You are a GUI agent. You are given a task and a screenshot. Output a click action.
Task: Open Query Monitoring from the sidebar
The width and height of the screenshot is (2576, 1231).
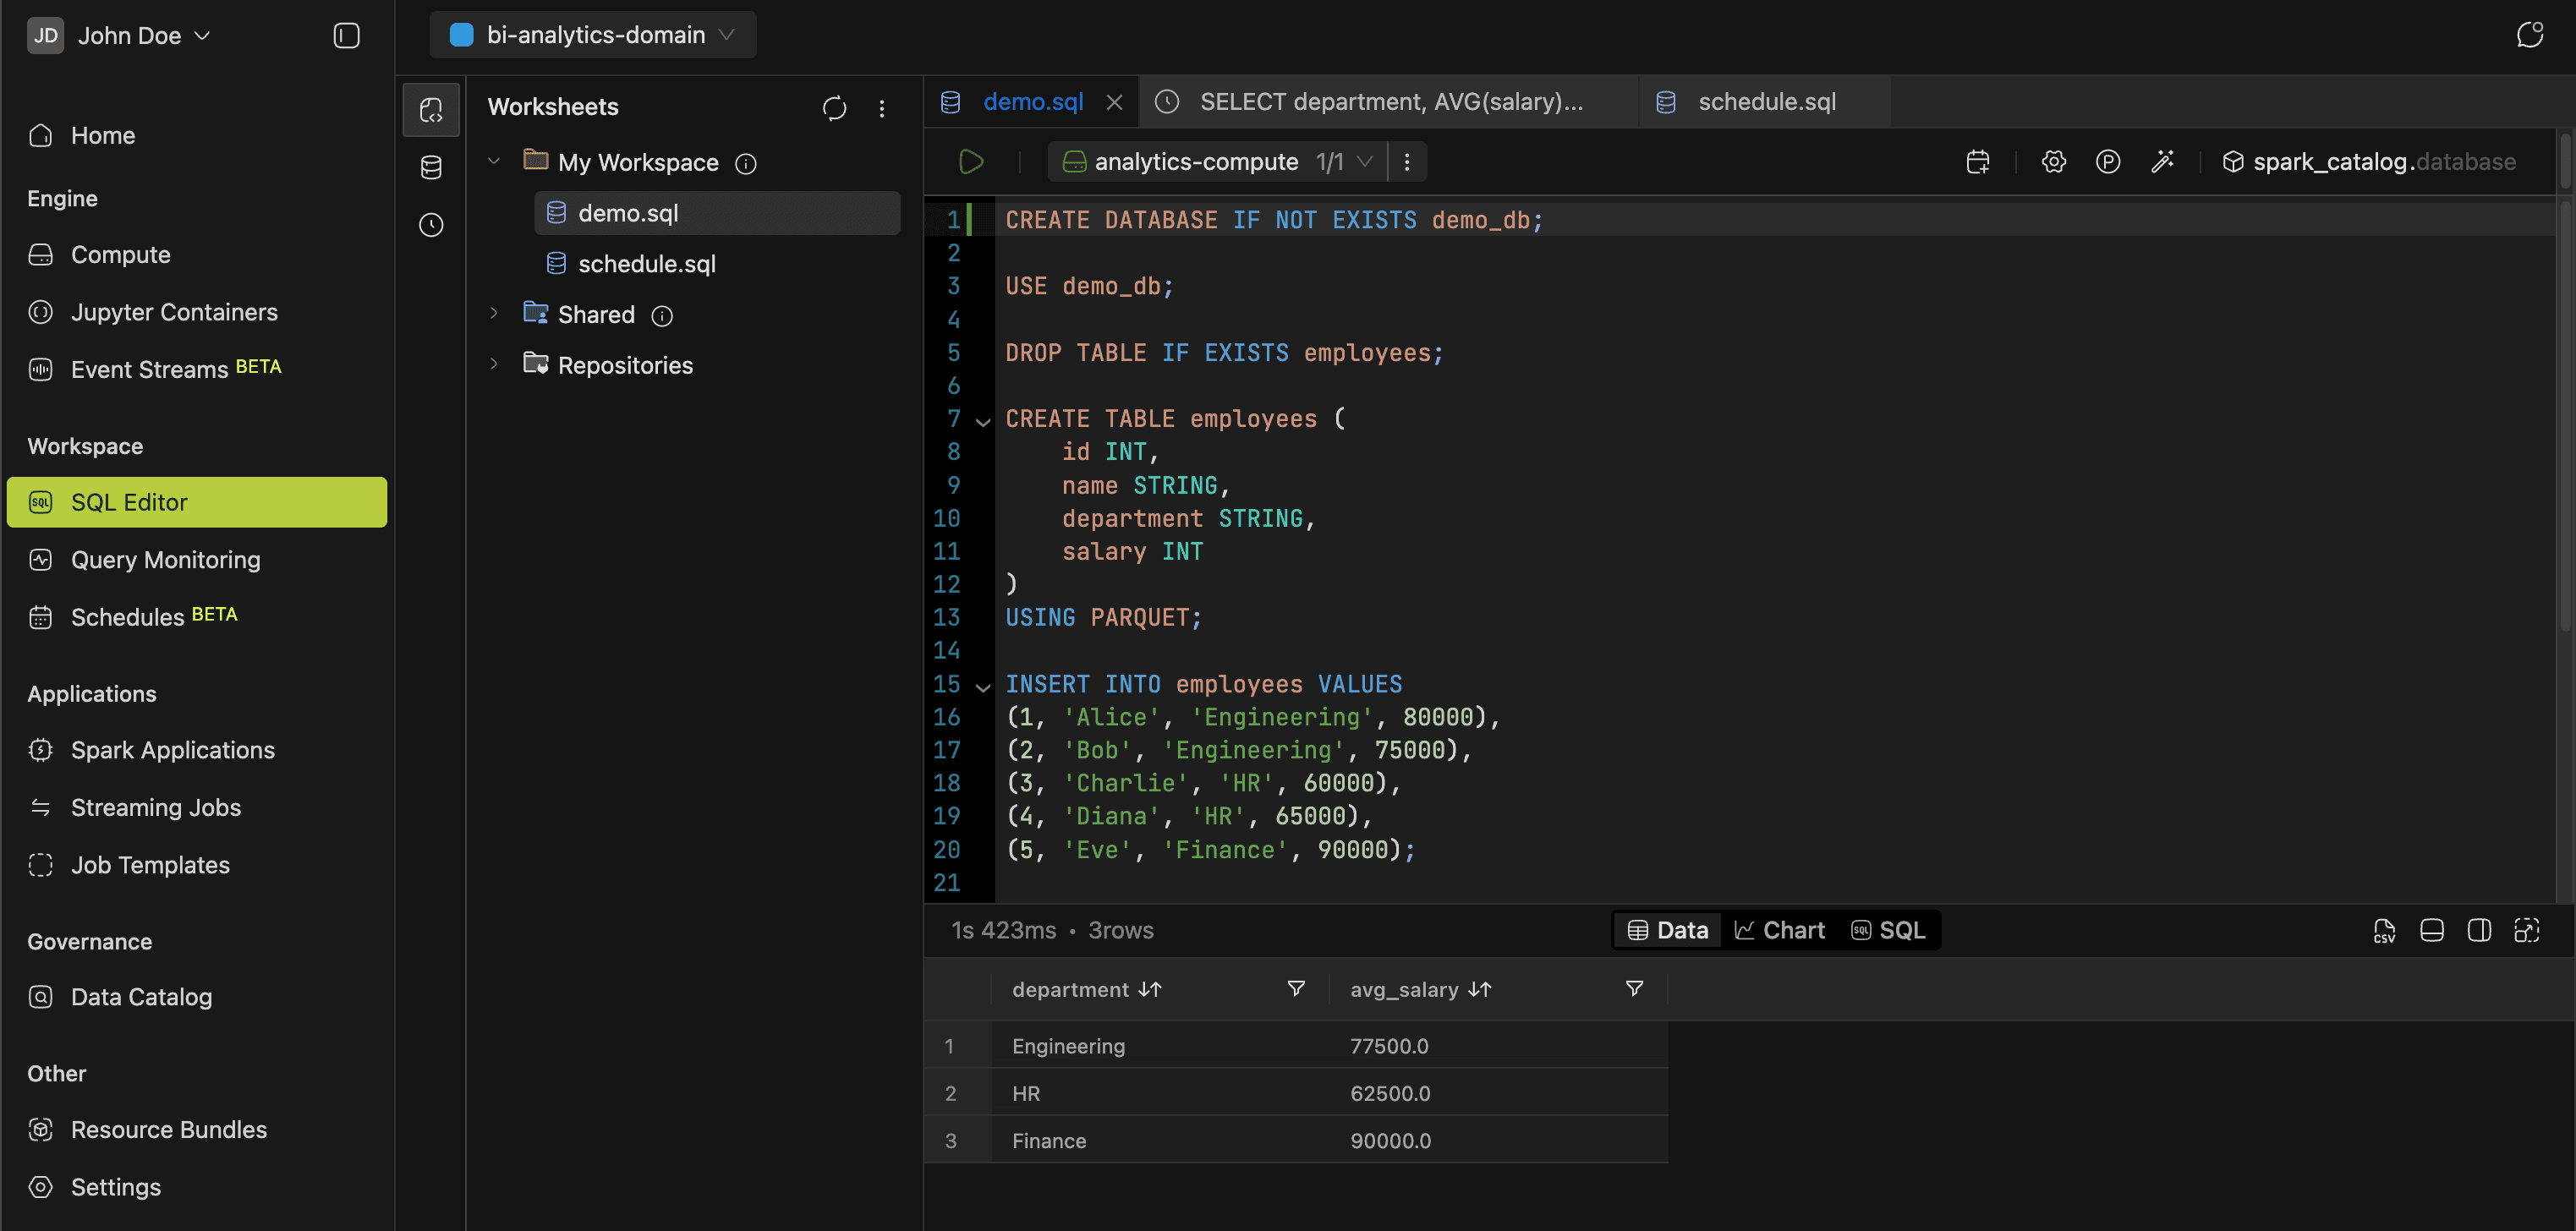point(165,559)
